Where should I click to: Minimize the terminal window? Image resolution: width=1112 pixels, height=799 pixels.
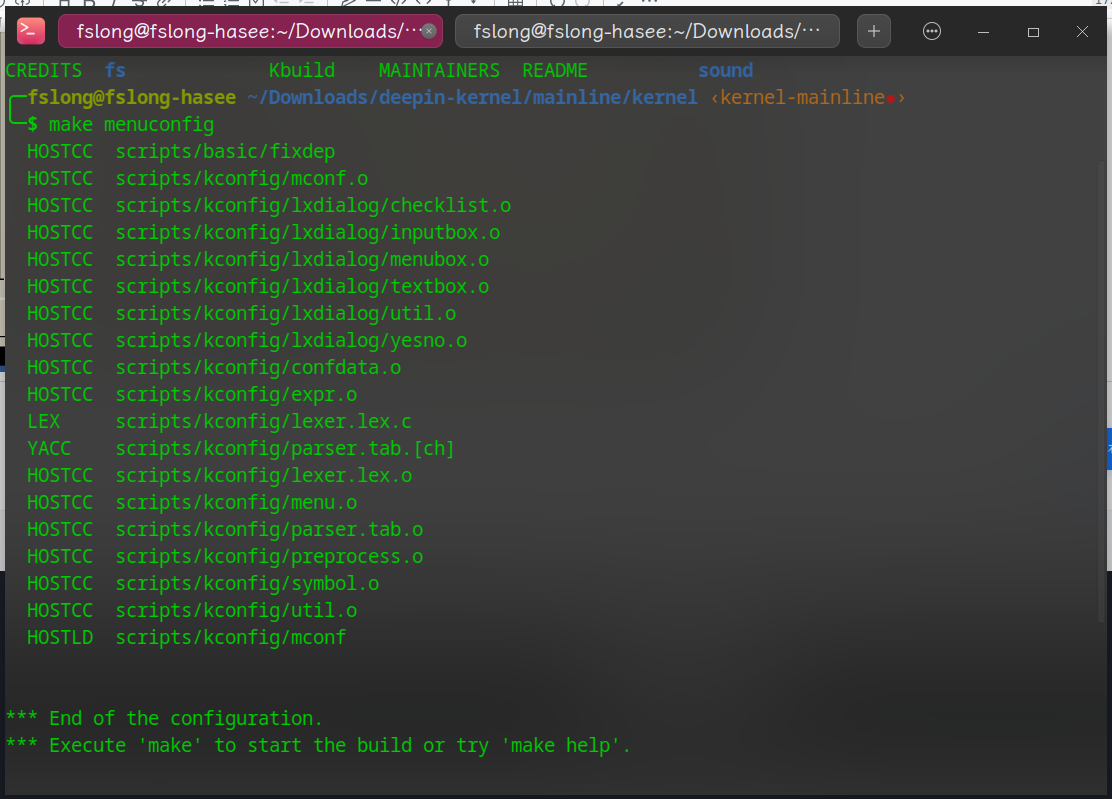tap(984, 32)
